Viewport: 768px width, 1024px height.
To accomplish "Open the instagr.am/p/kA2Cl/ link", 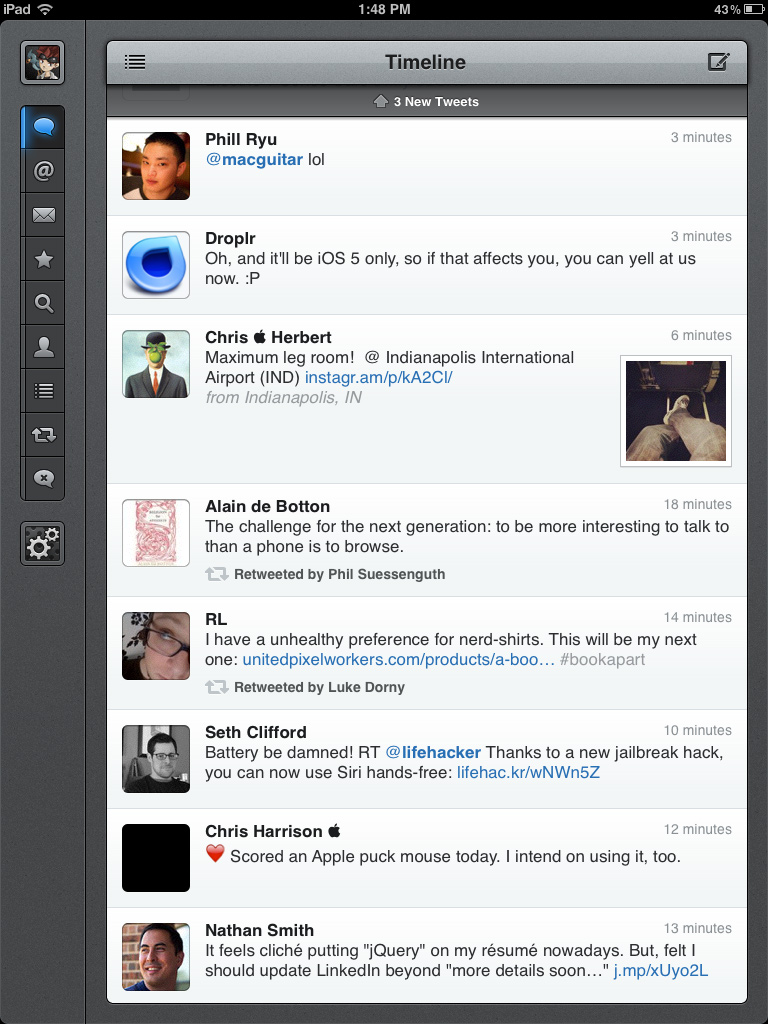I will (x=379, y=377).
